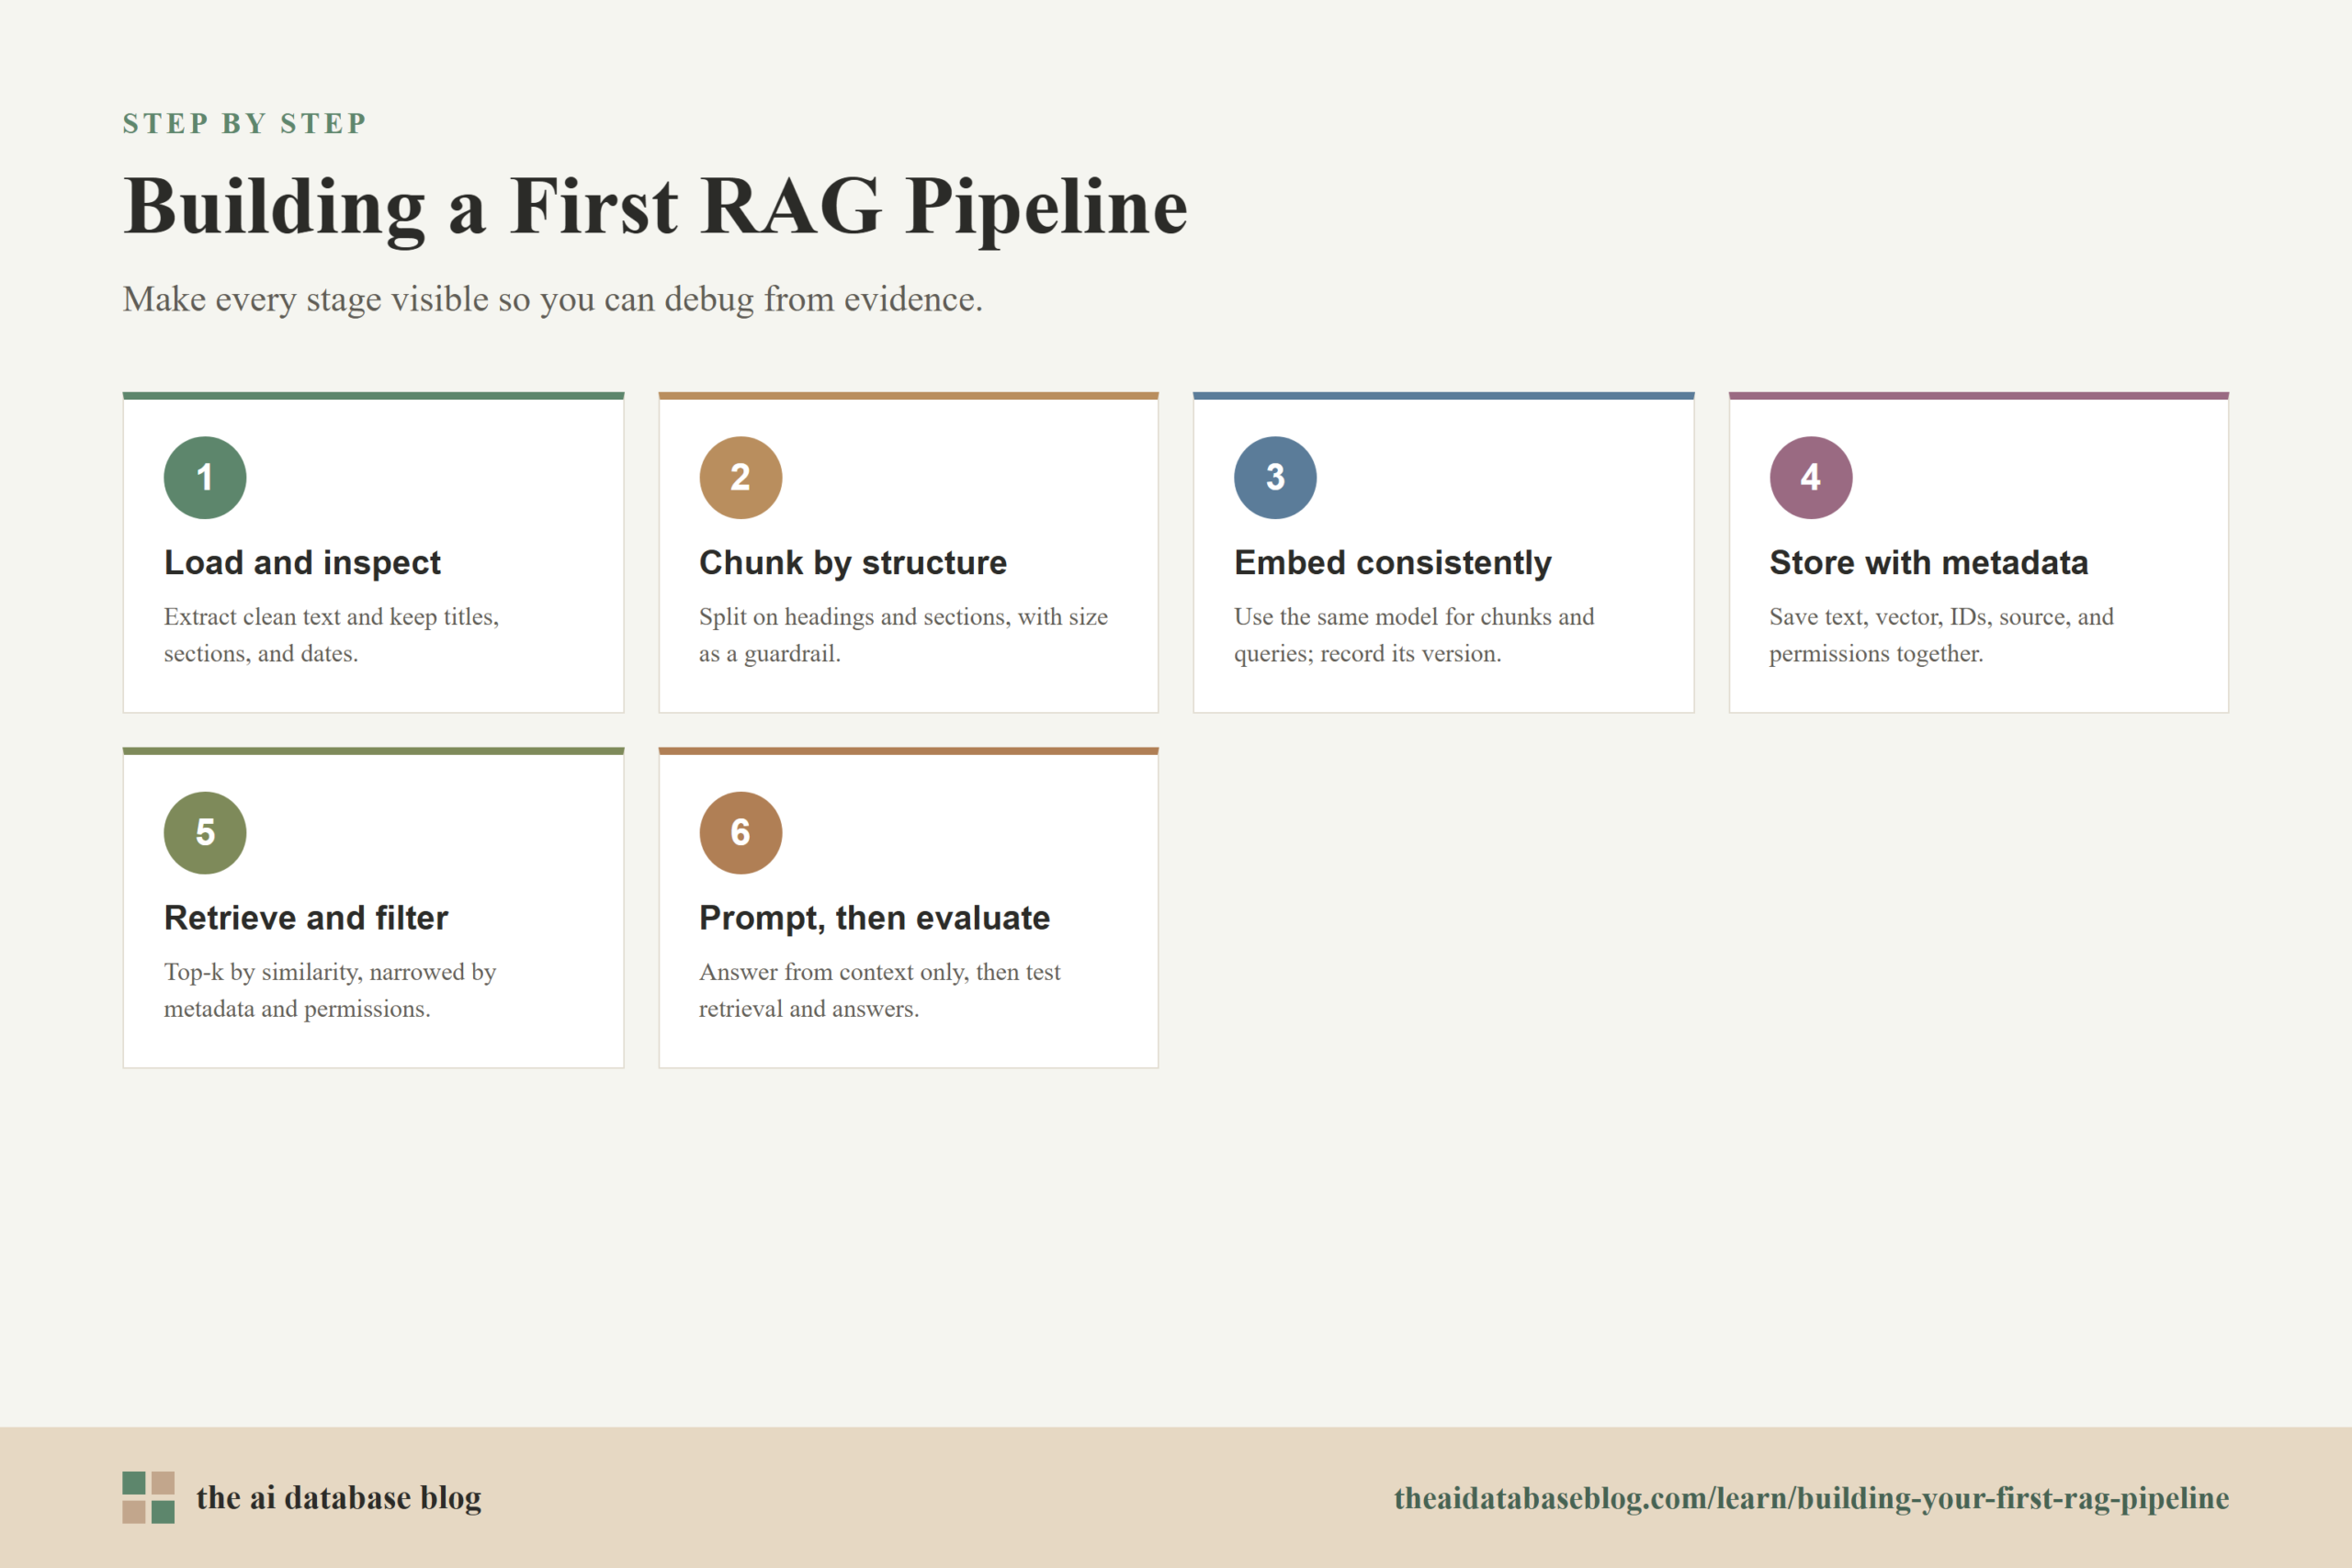Screen dimensions: 2352x1568
Task: Click 'Save text, vector, IDs, source' description
Action: tap(1941, 635)
